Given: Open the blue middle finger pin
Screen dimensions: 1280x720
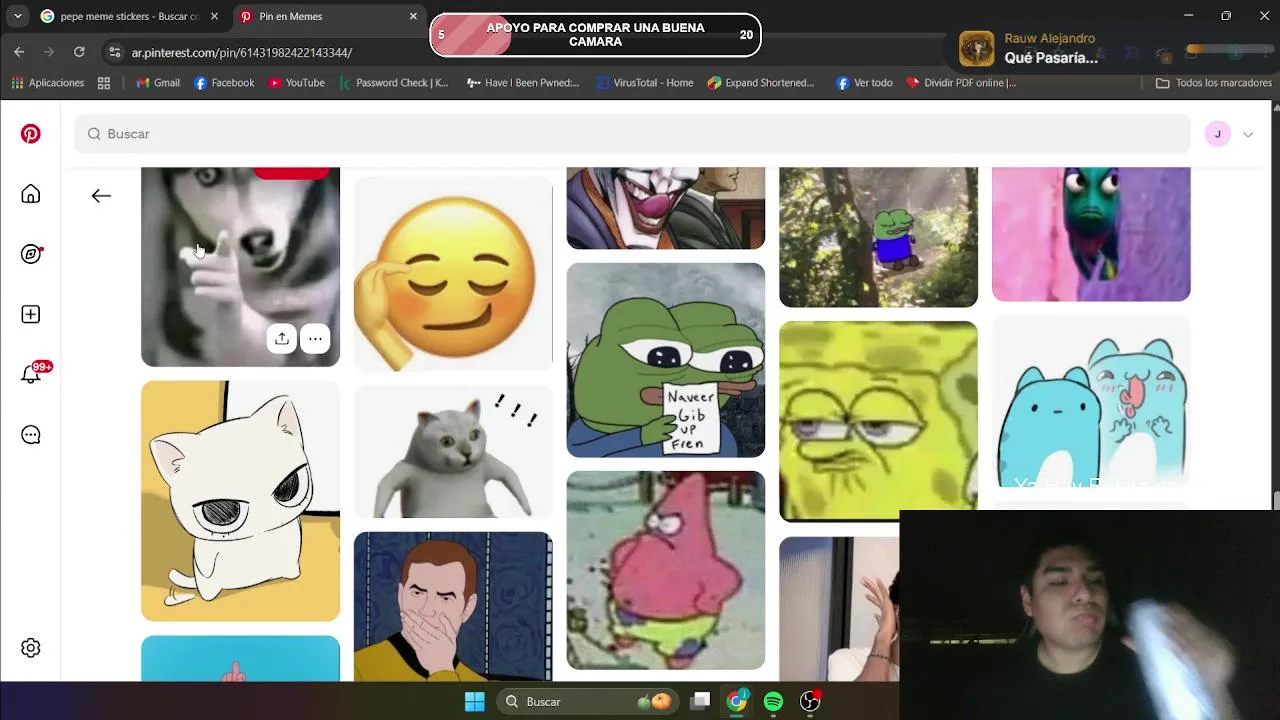Looking at the screenshot, I should pos(240,658).
